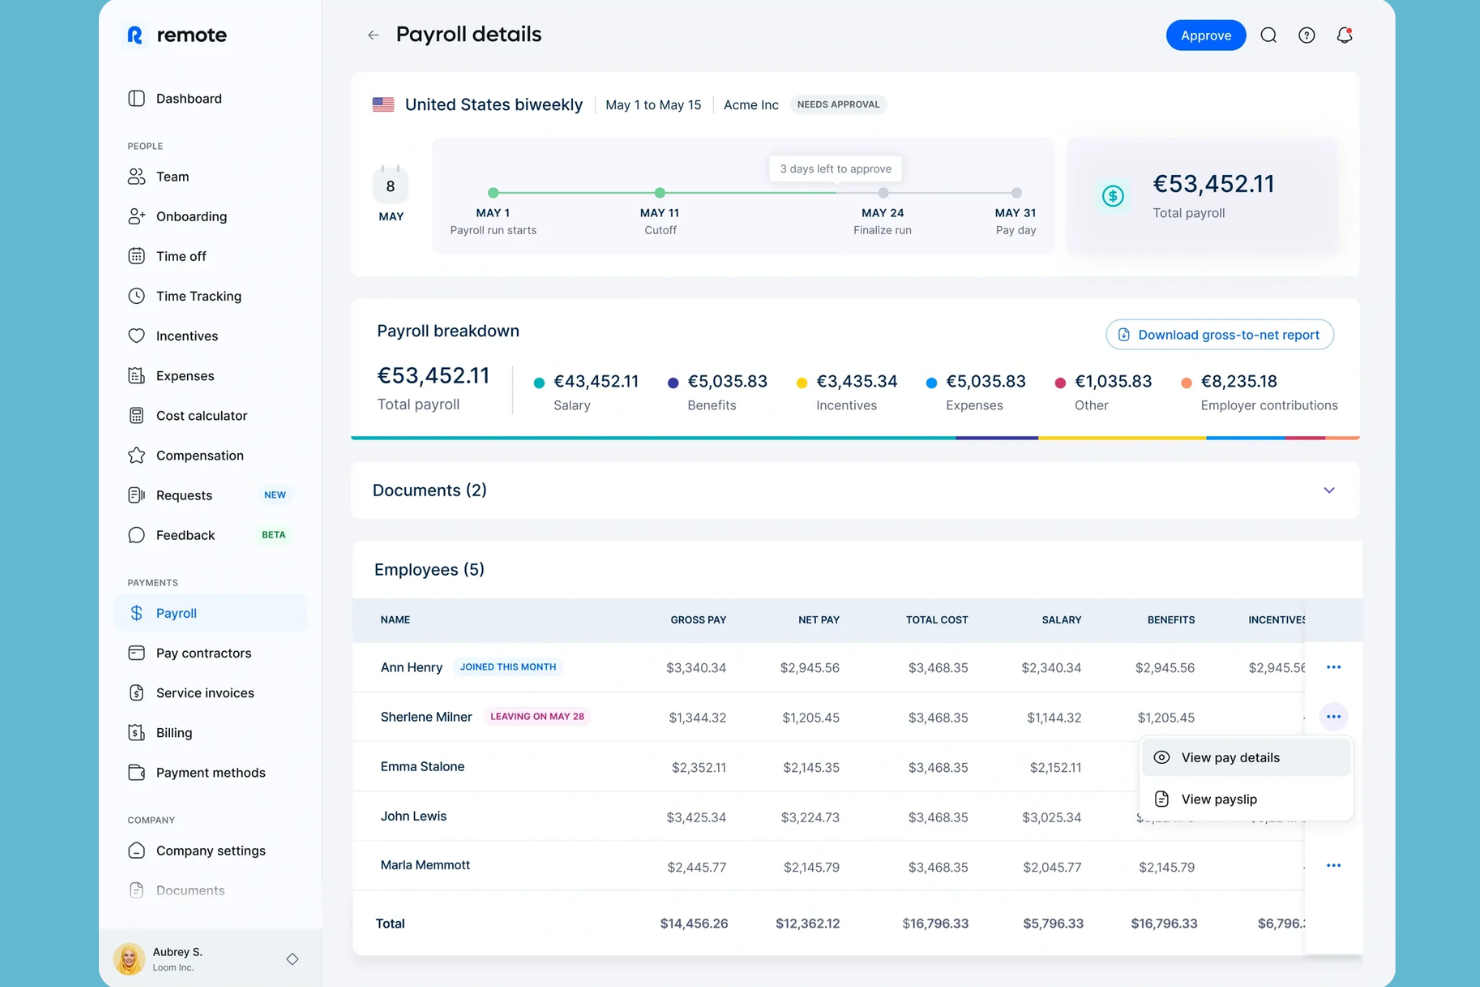Select View pay details in the menu

coord(1229,758)
